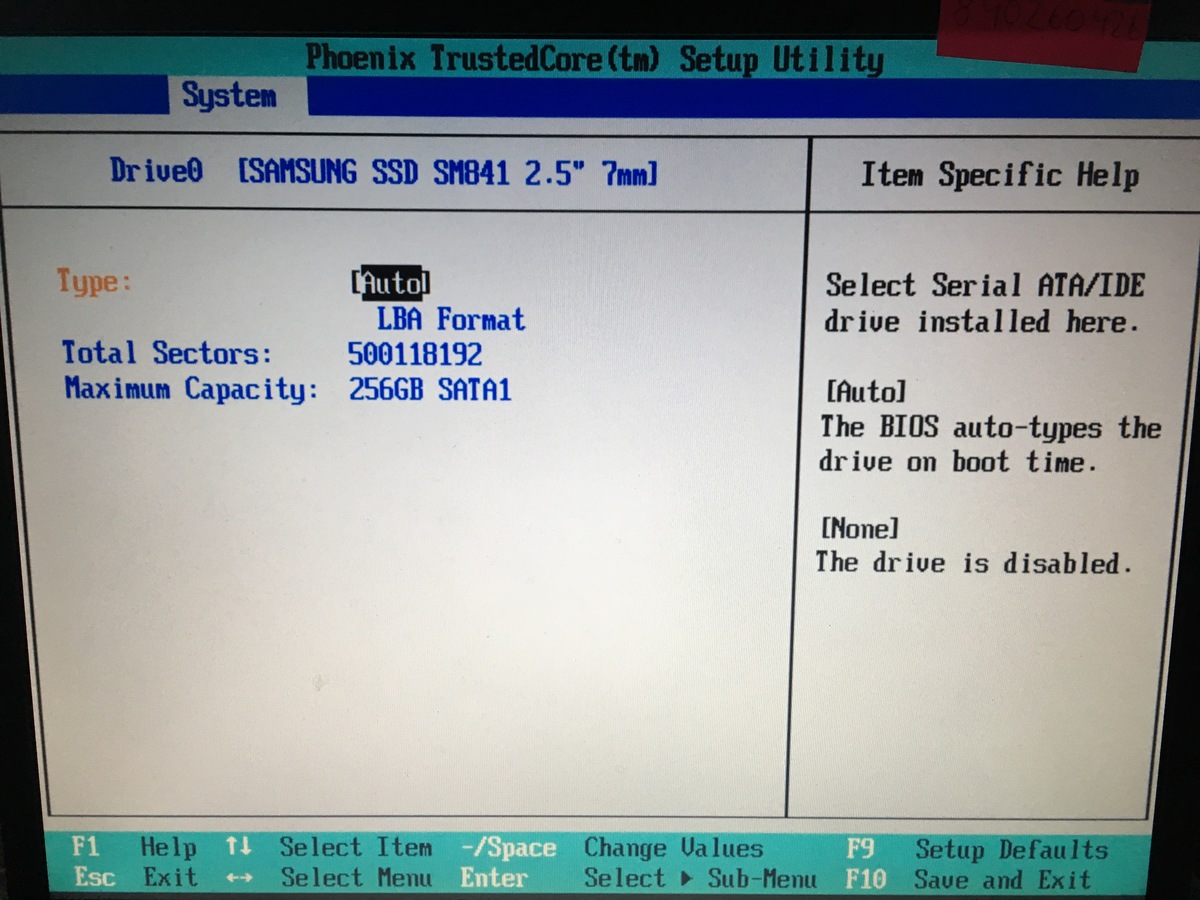This screenshot has width=1200, height=900.
Task: Click 'The drive is disabled.' text
Action: click(x=974, y=562)
